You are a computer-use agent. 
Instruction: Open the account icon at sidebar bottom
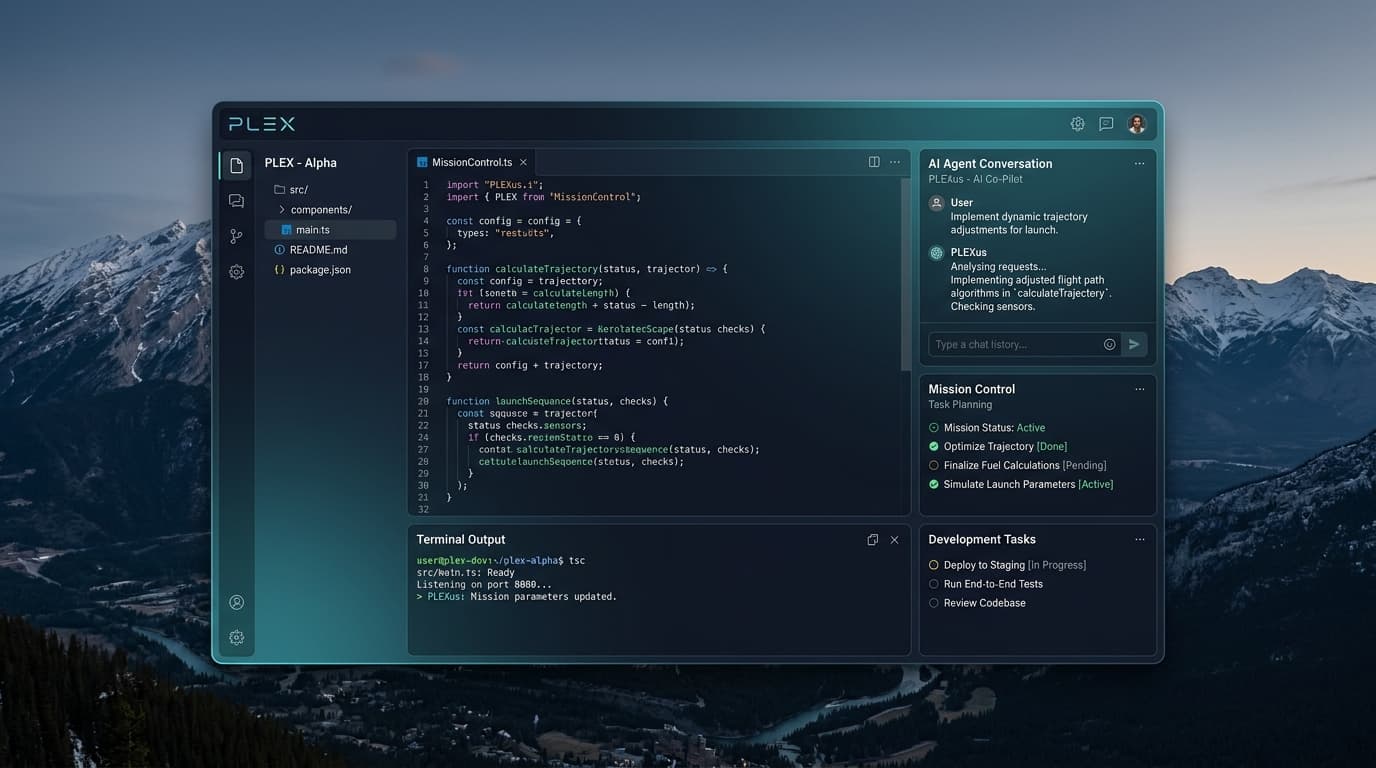[236, 602]
